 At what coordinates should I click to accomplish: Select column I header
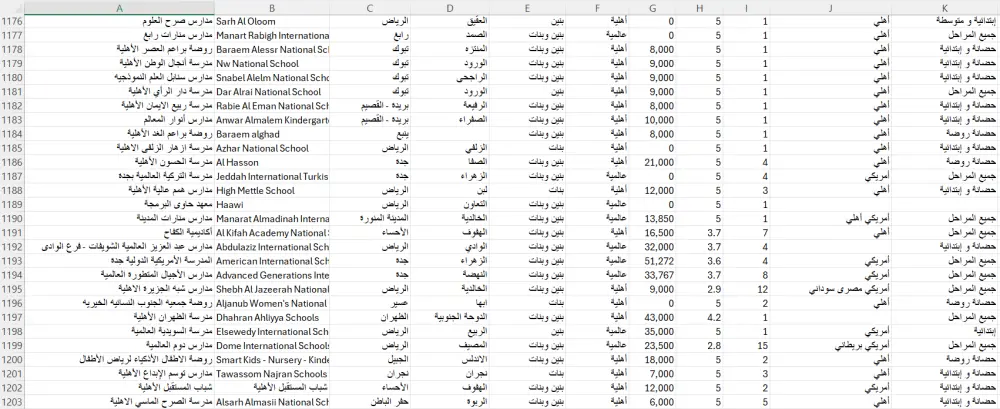pos(746,8)
